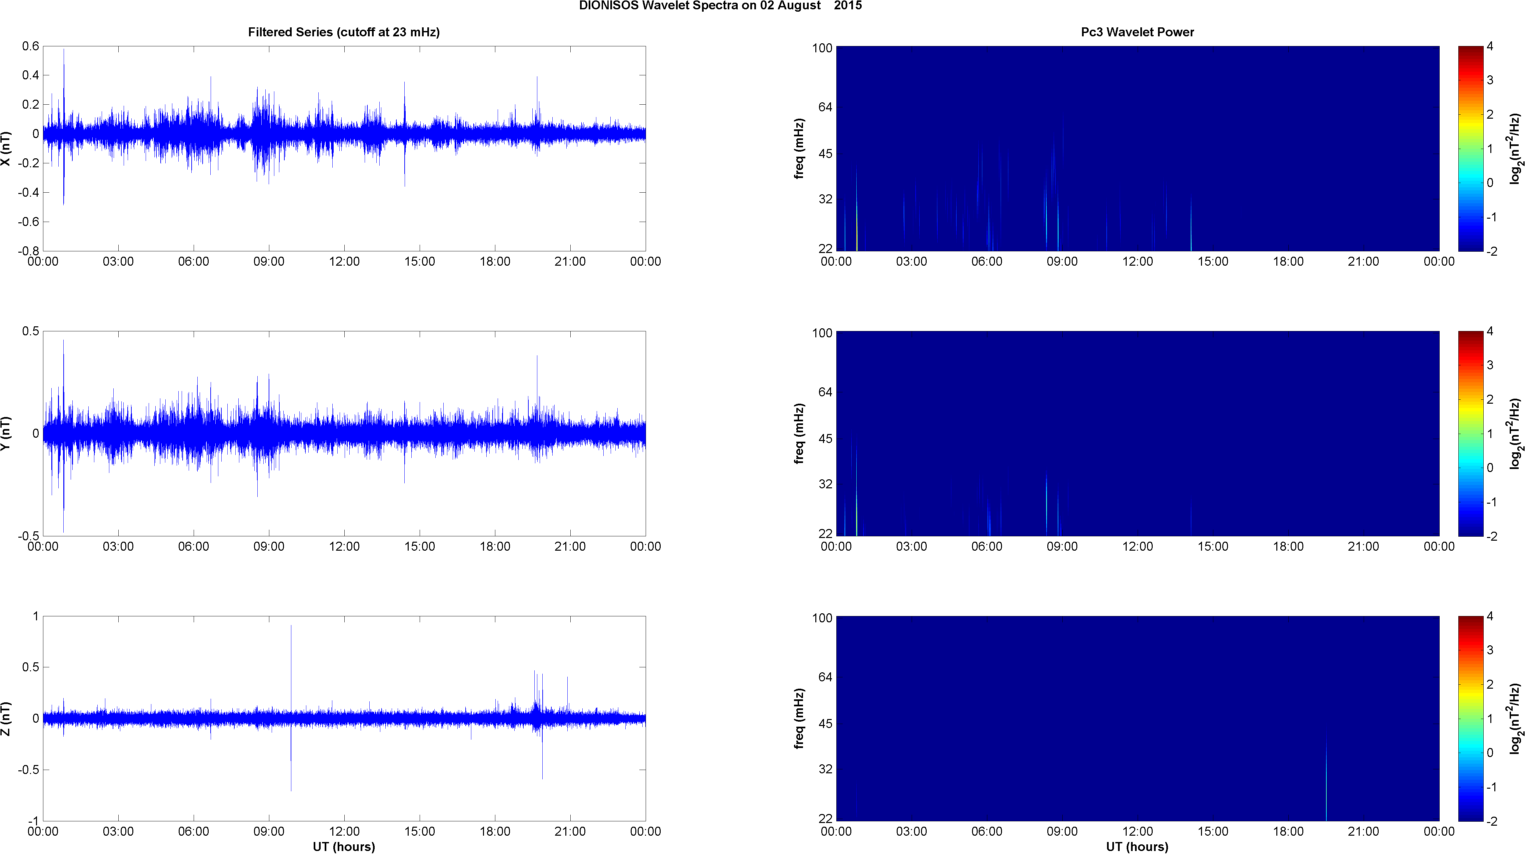Viewport: 1525px width, 854px height.
Task: Click the colorbar beside the X spectrogram
Action: click(1470, 149)
